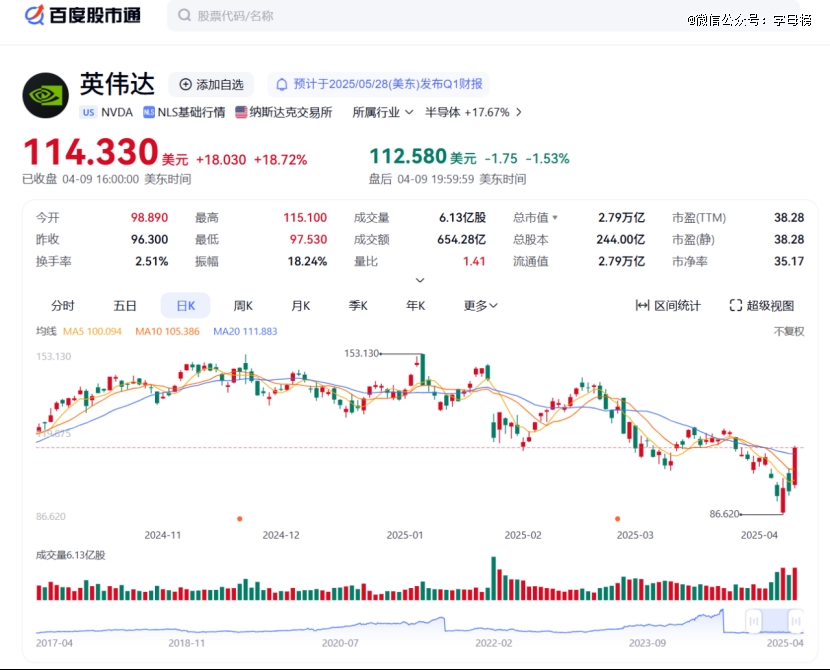Toggle the 总市值 unit selector arrow

tap(555, 217)
